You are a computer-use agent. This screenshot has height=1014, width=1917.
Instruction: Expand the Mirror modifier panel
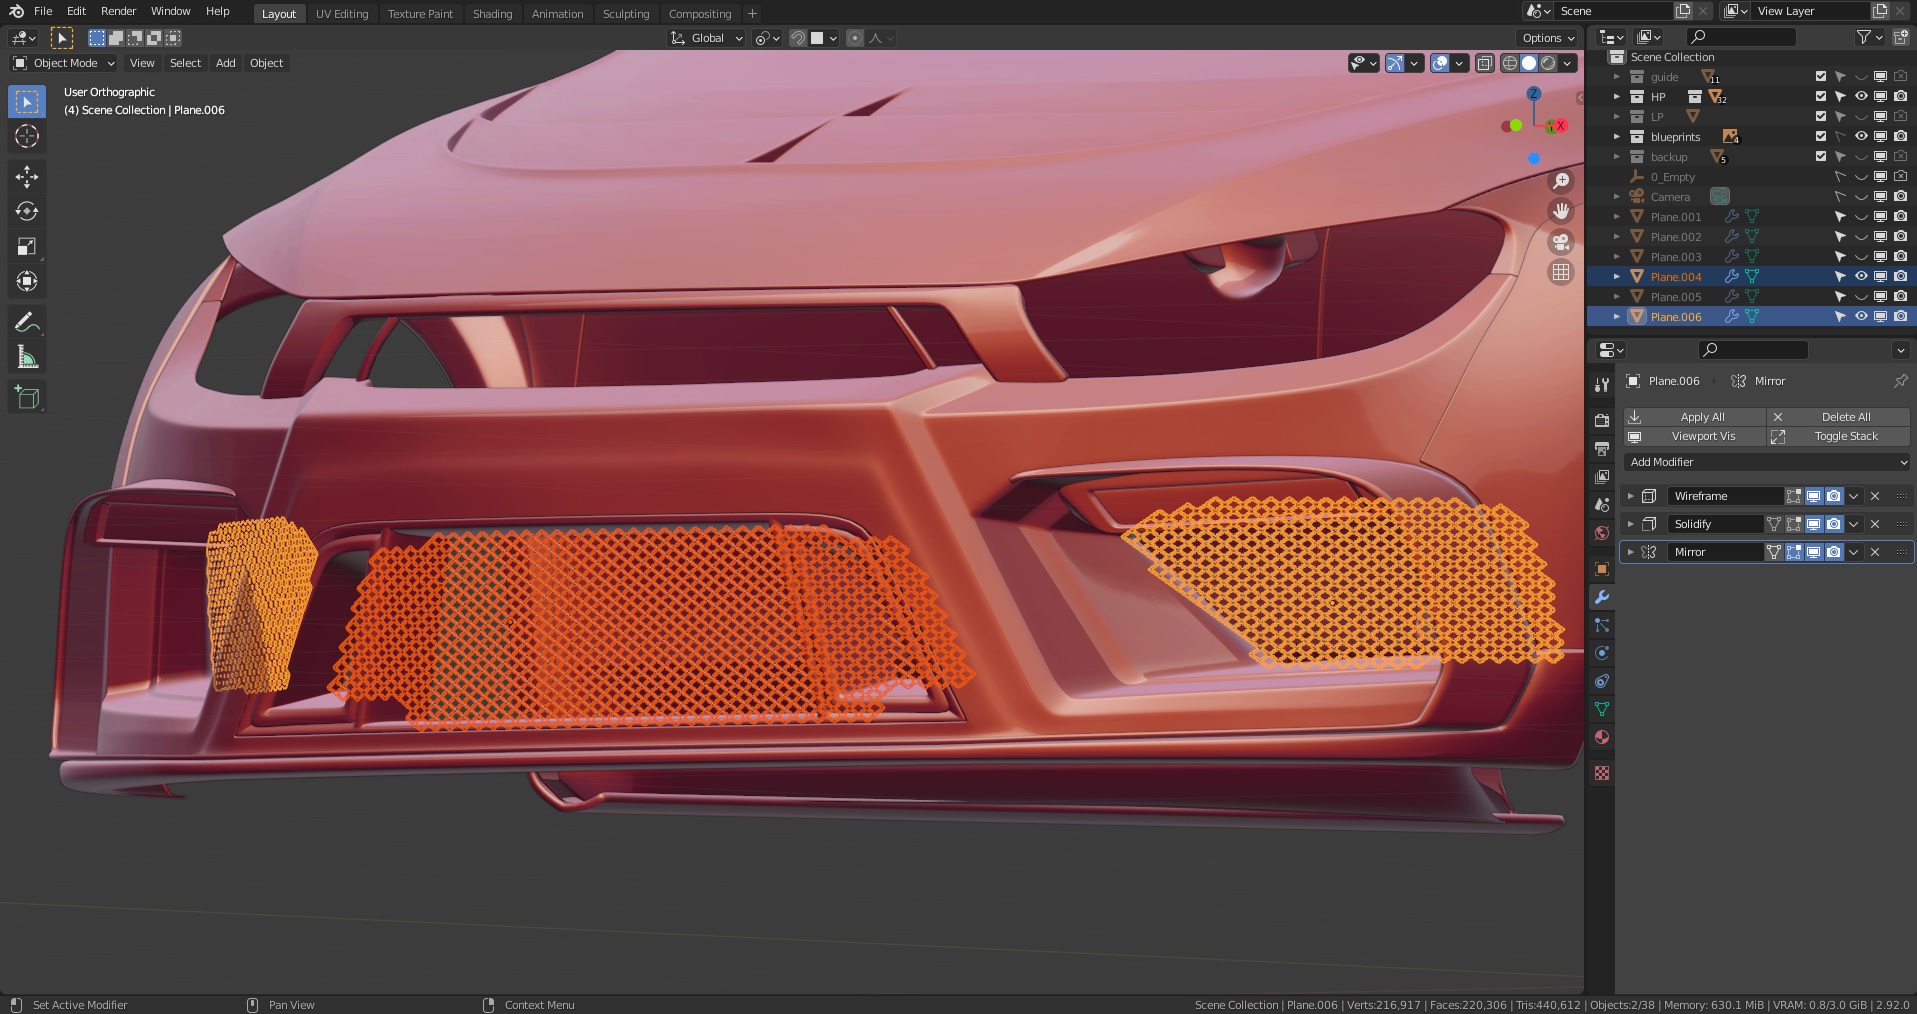(x=1631, y=552)
